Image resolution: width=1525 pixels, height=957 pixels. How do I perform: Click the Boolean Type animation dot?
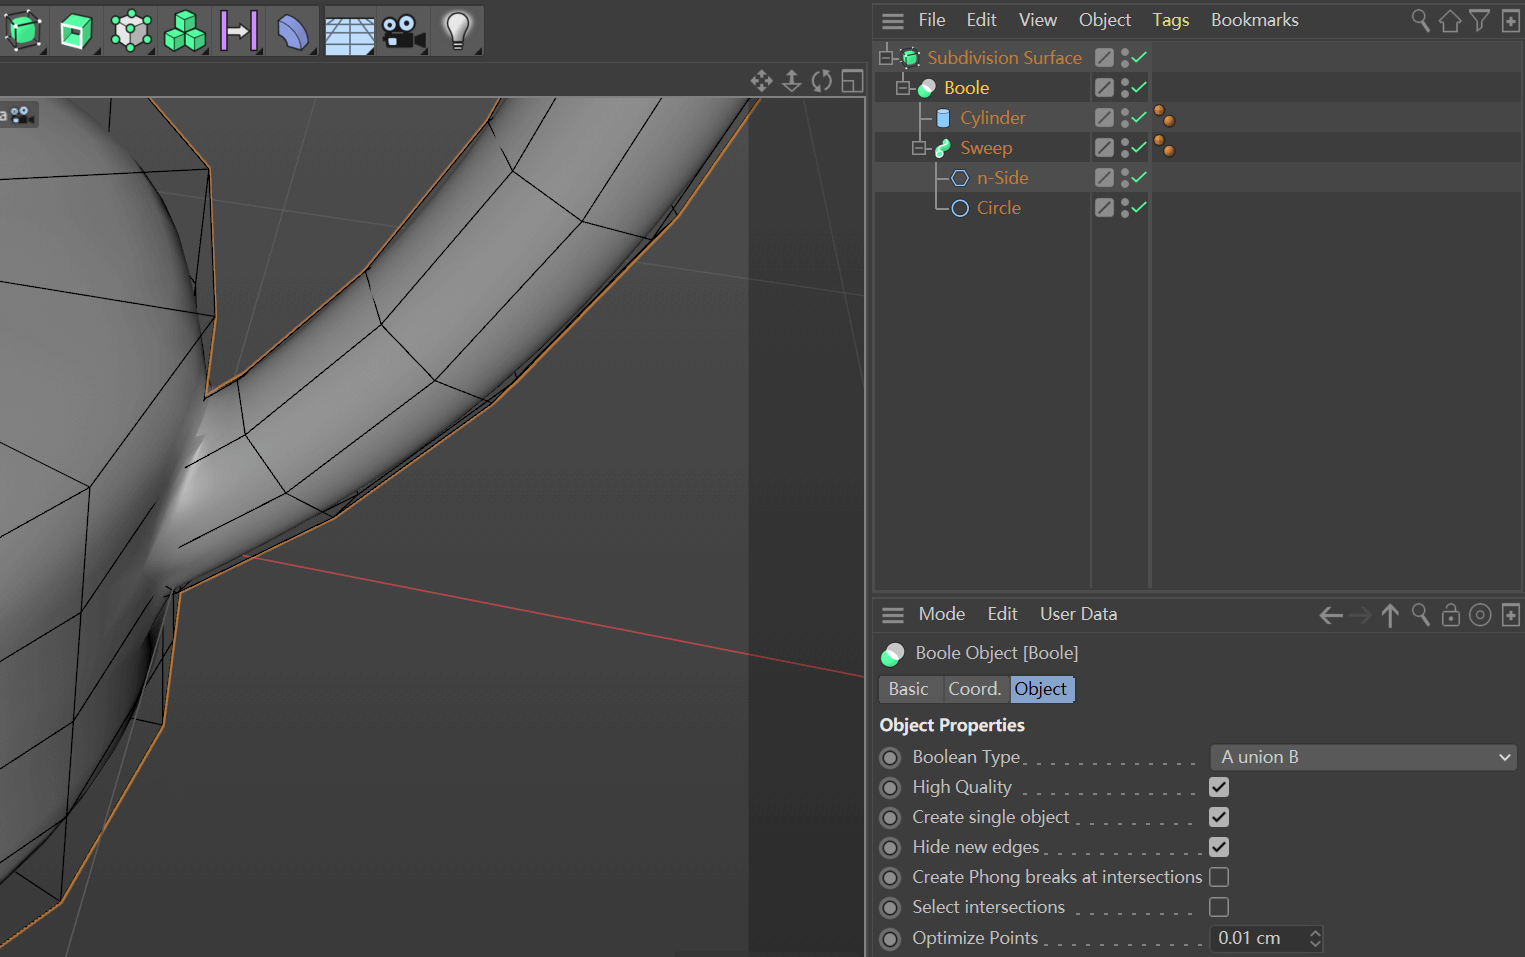point(890,757)
